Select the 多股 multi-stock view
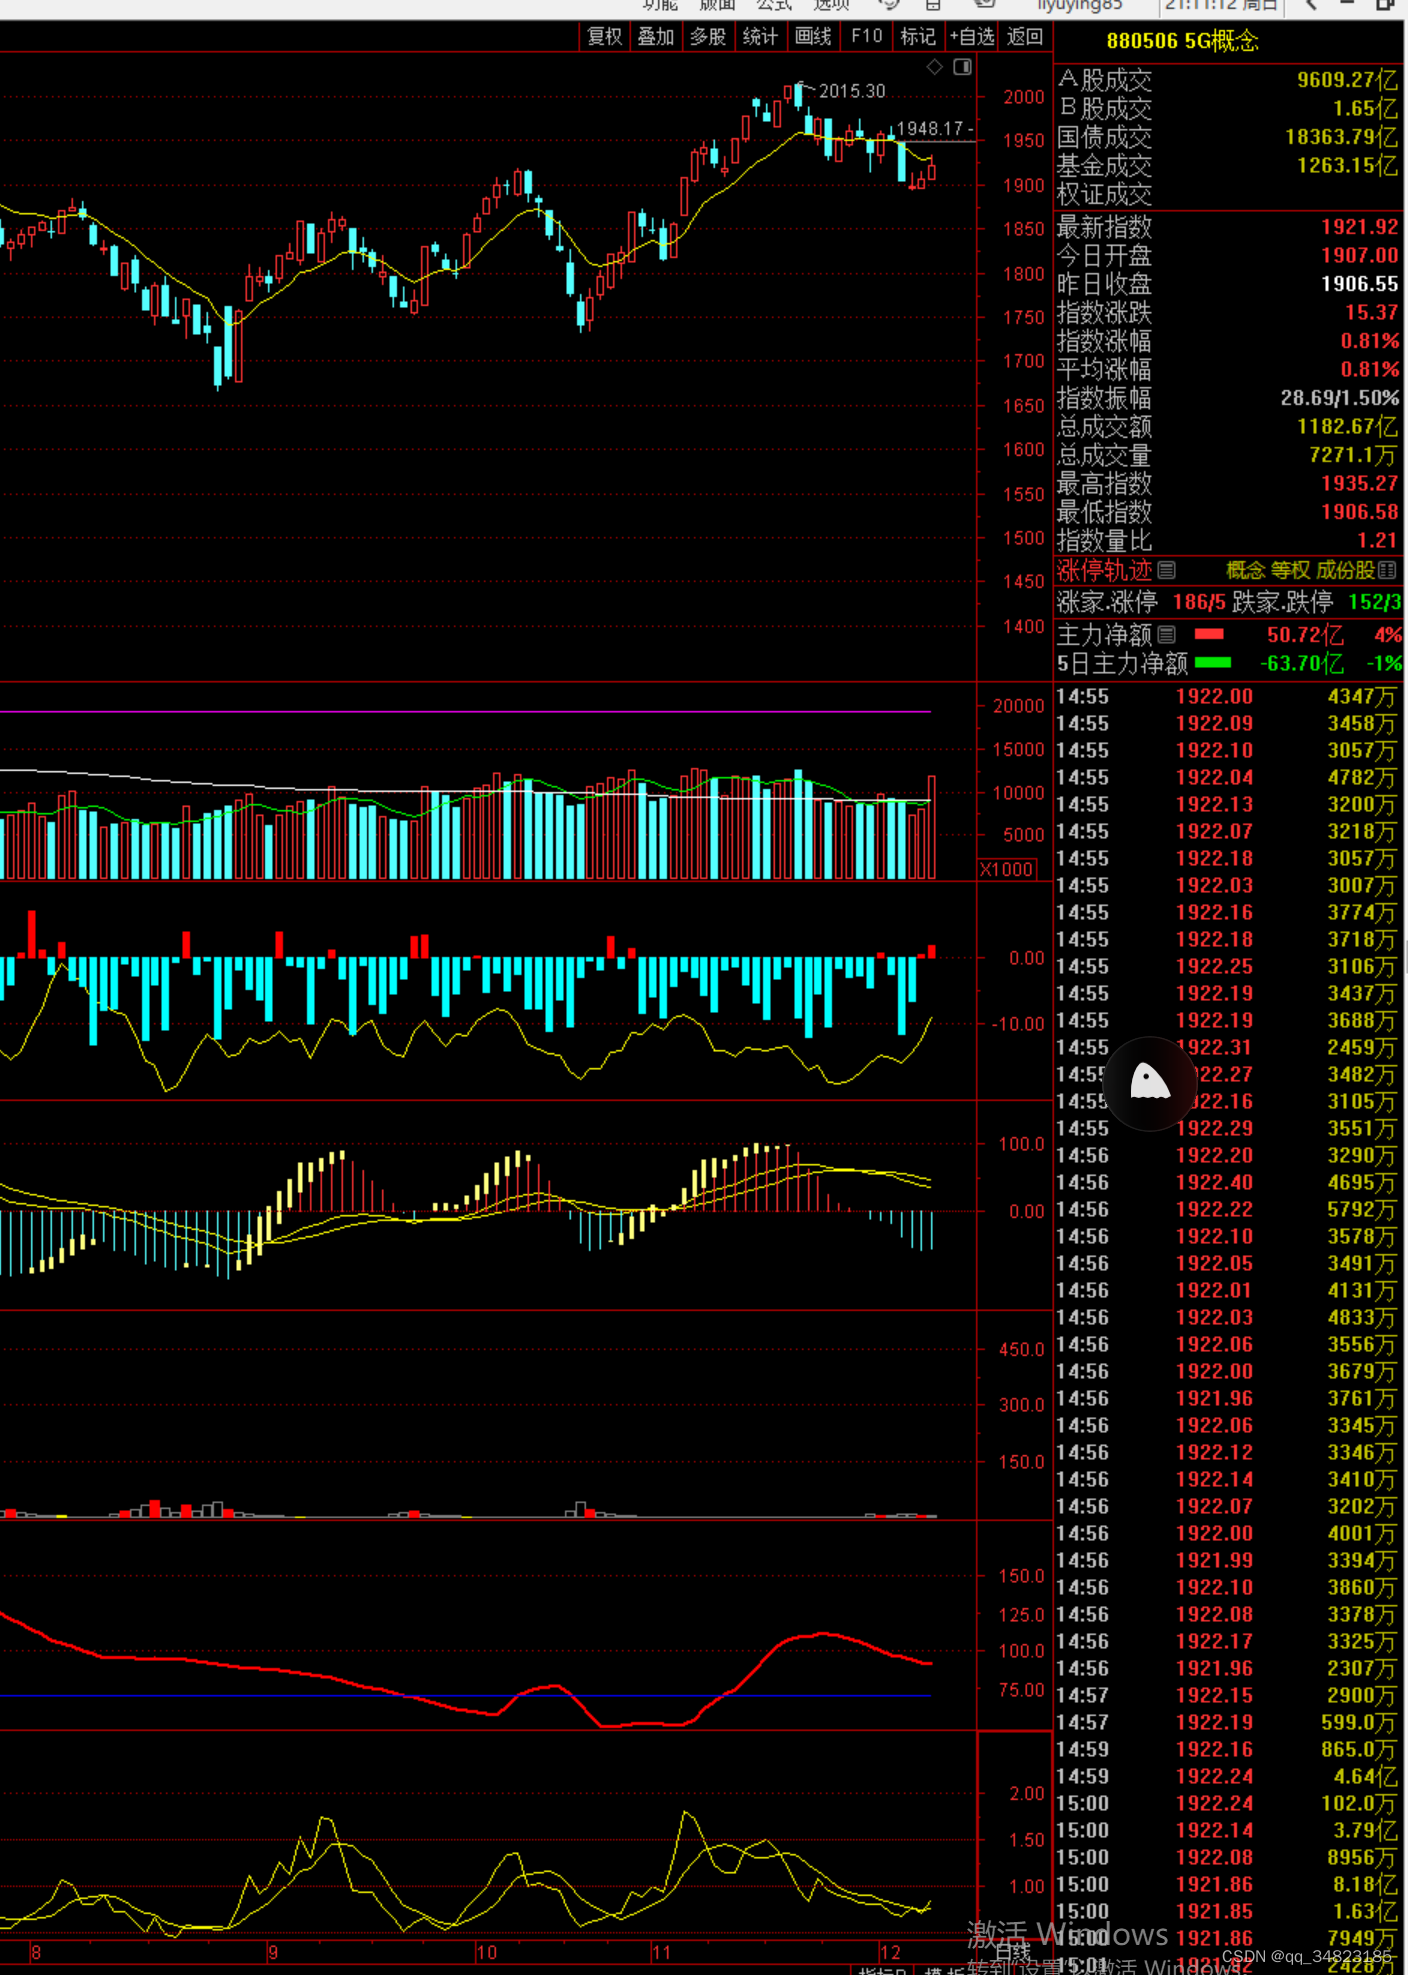Viewport: 1408px width, 1975px height. pyautogui.click(x=708, y=37)
